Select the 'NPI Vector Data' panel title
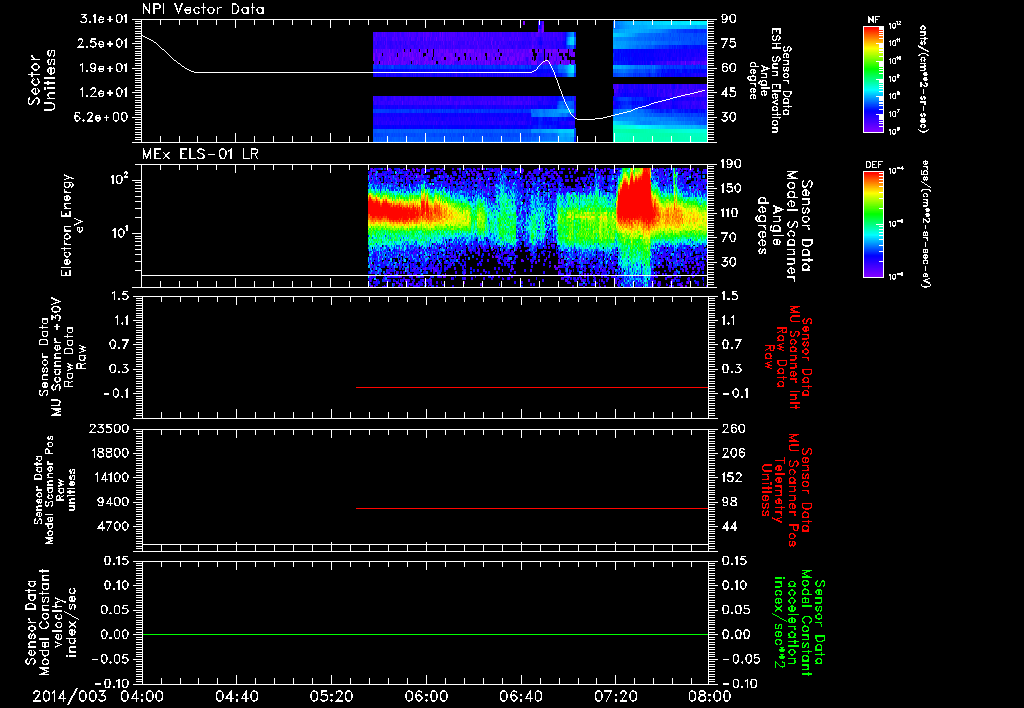 pos(204,9)
